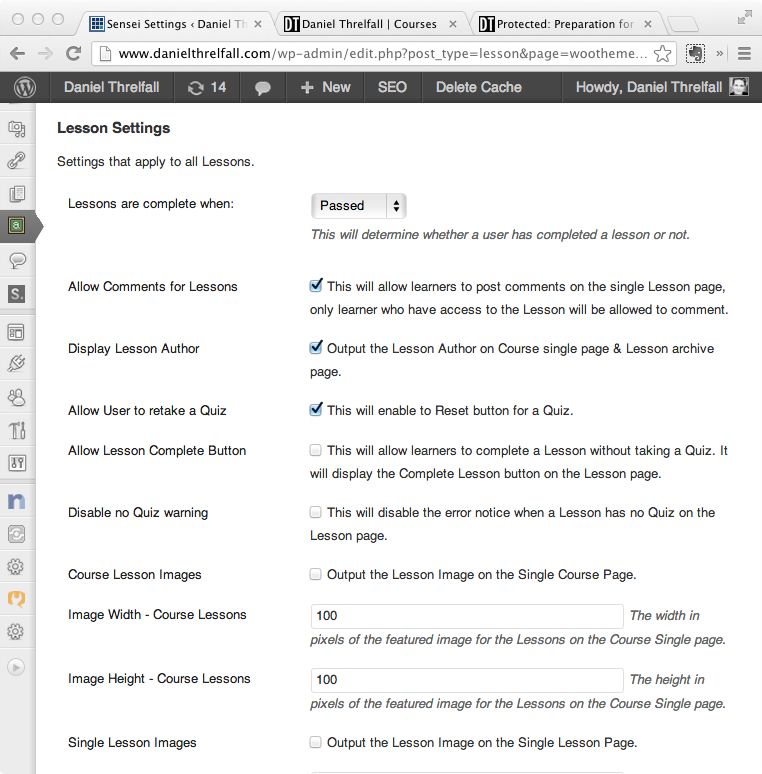The height and width of the screenshot is (774, 762).
Task: Switch to the Sensei Settings browser tab
Action: (175, 24)
